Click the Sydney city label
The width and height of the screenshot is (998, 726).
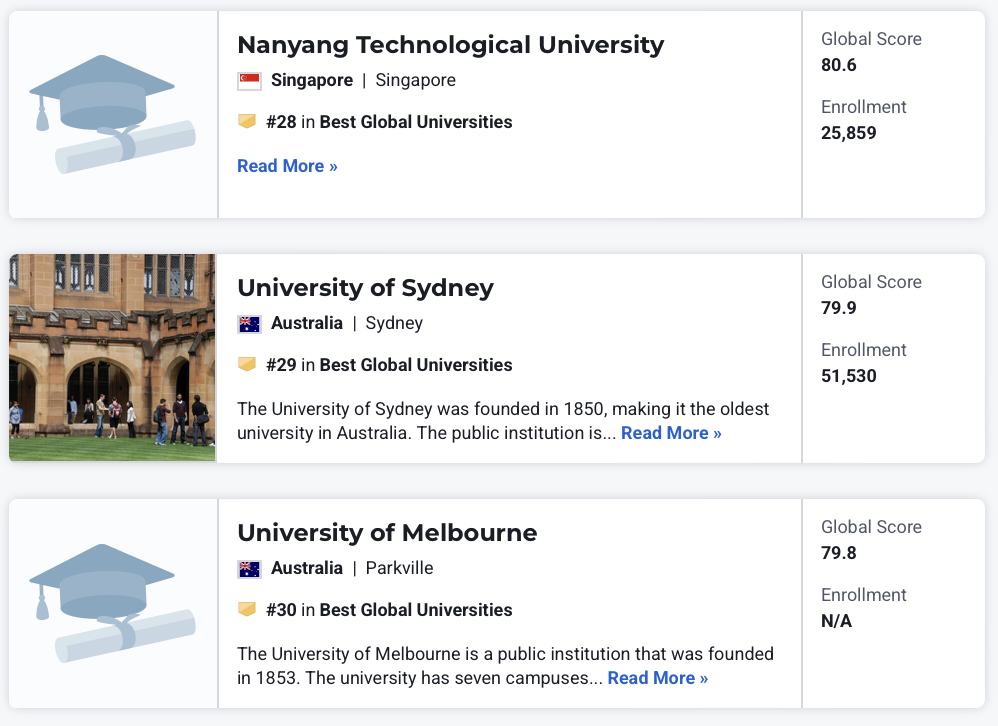394,323
